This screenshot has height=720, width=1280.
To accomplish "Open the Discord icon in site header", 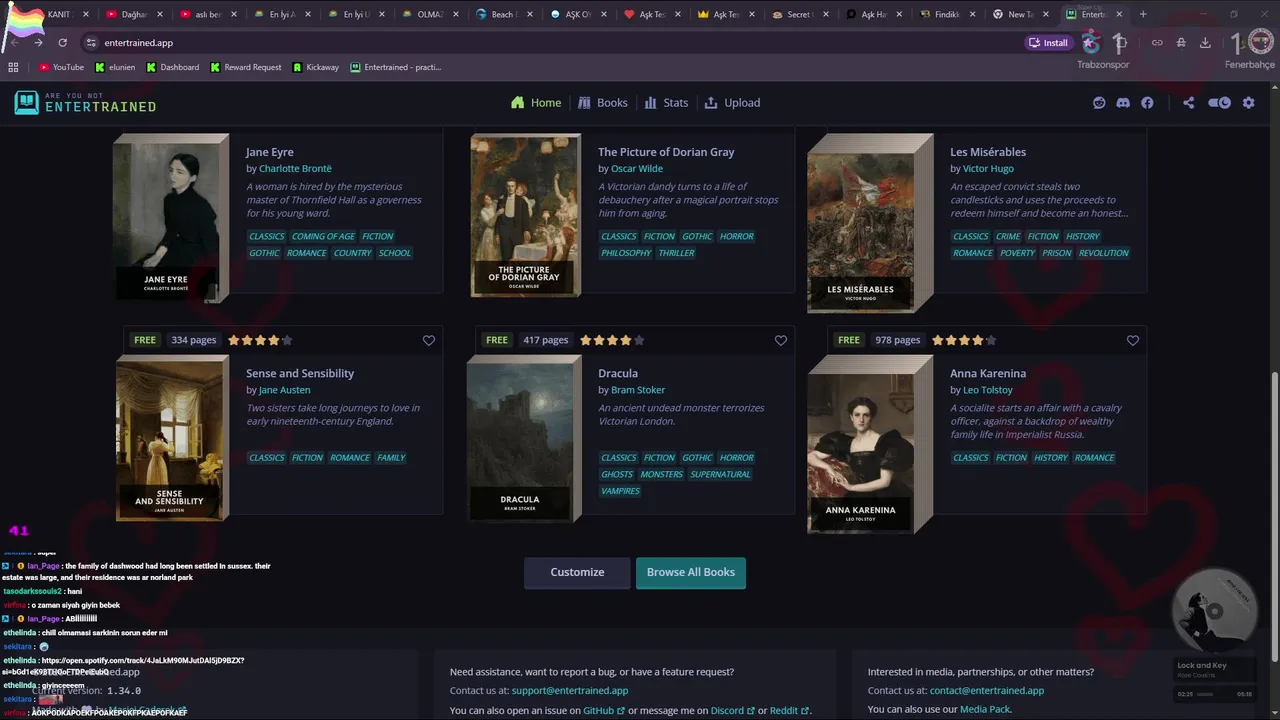I will tap(1123, 103).
